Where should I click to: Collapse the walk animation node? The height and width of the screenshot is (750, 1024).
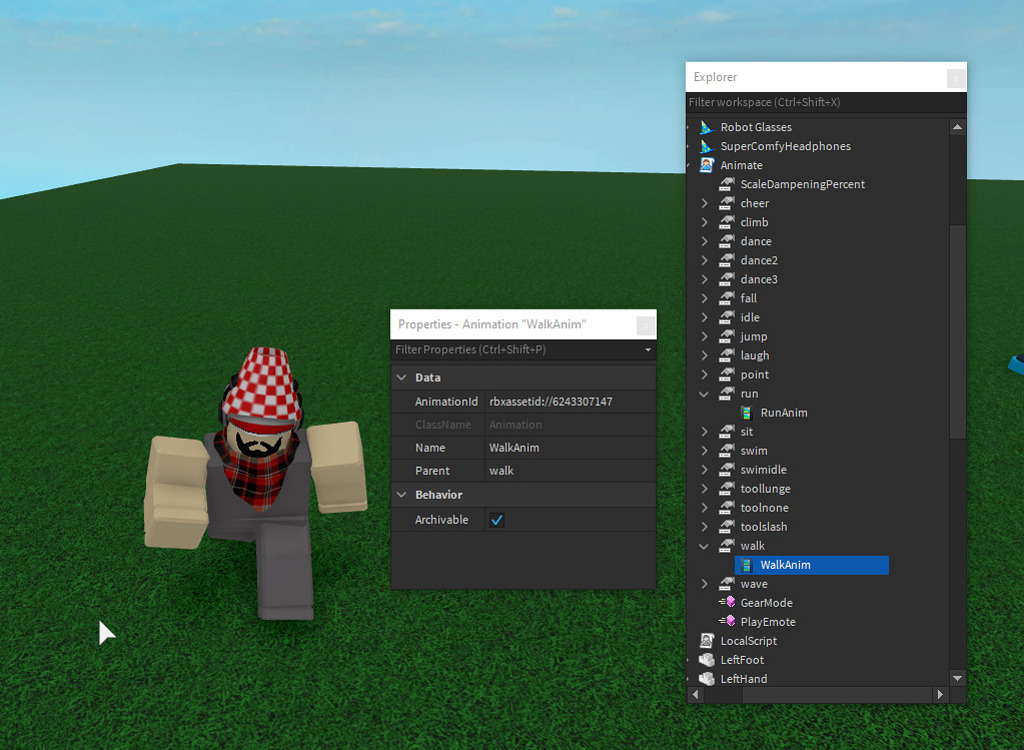704,545
